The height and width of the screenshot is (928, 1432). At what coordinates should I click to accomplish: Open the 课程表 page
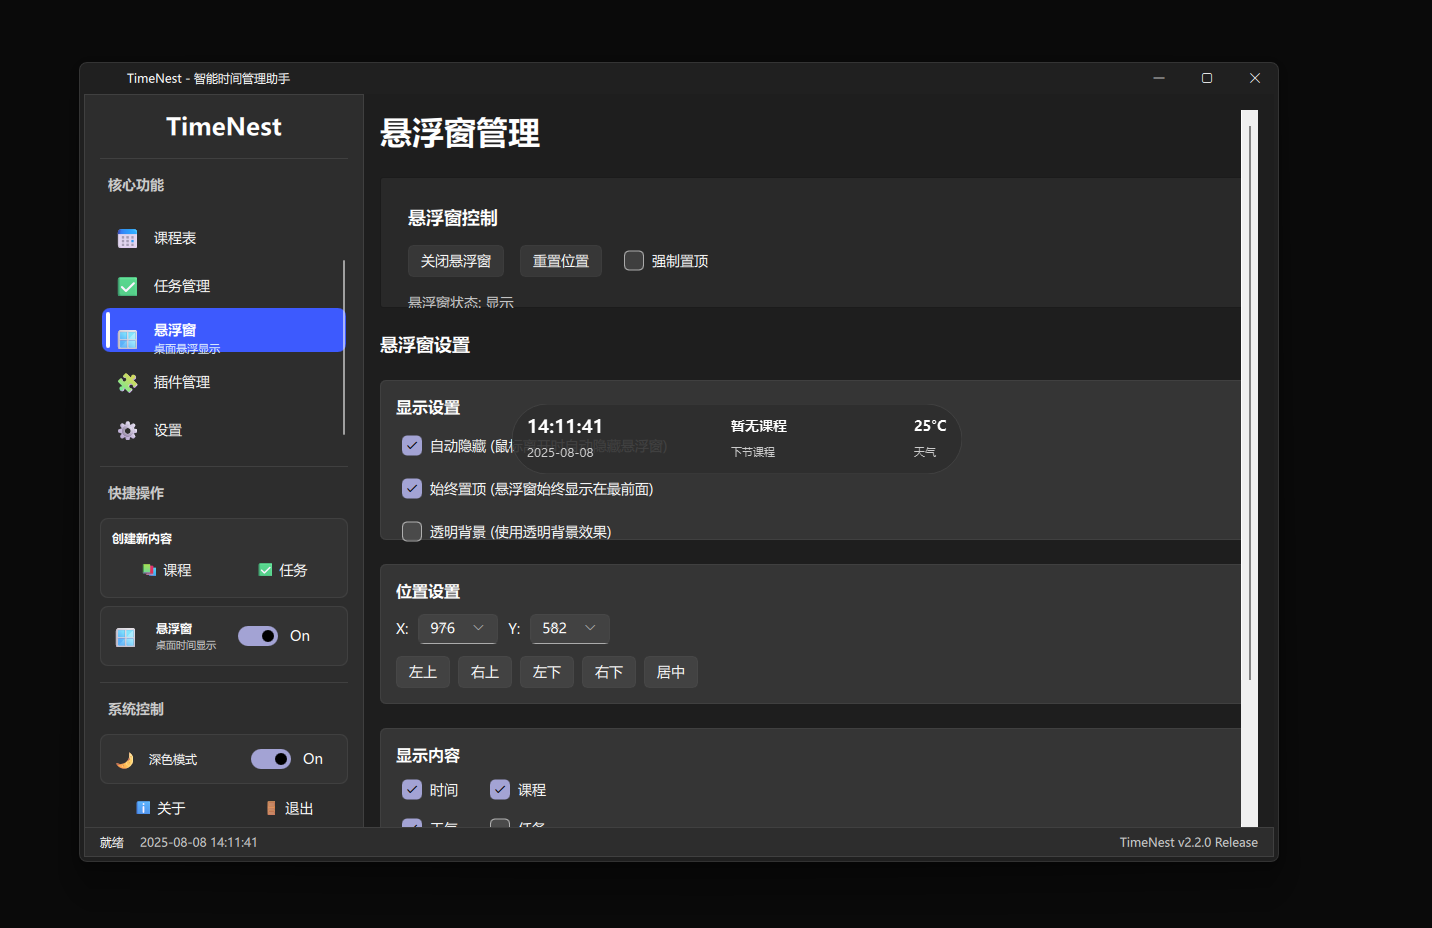pyautogui.click(x=223, y=238)
